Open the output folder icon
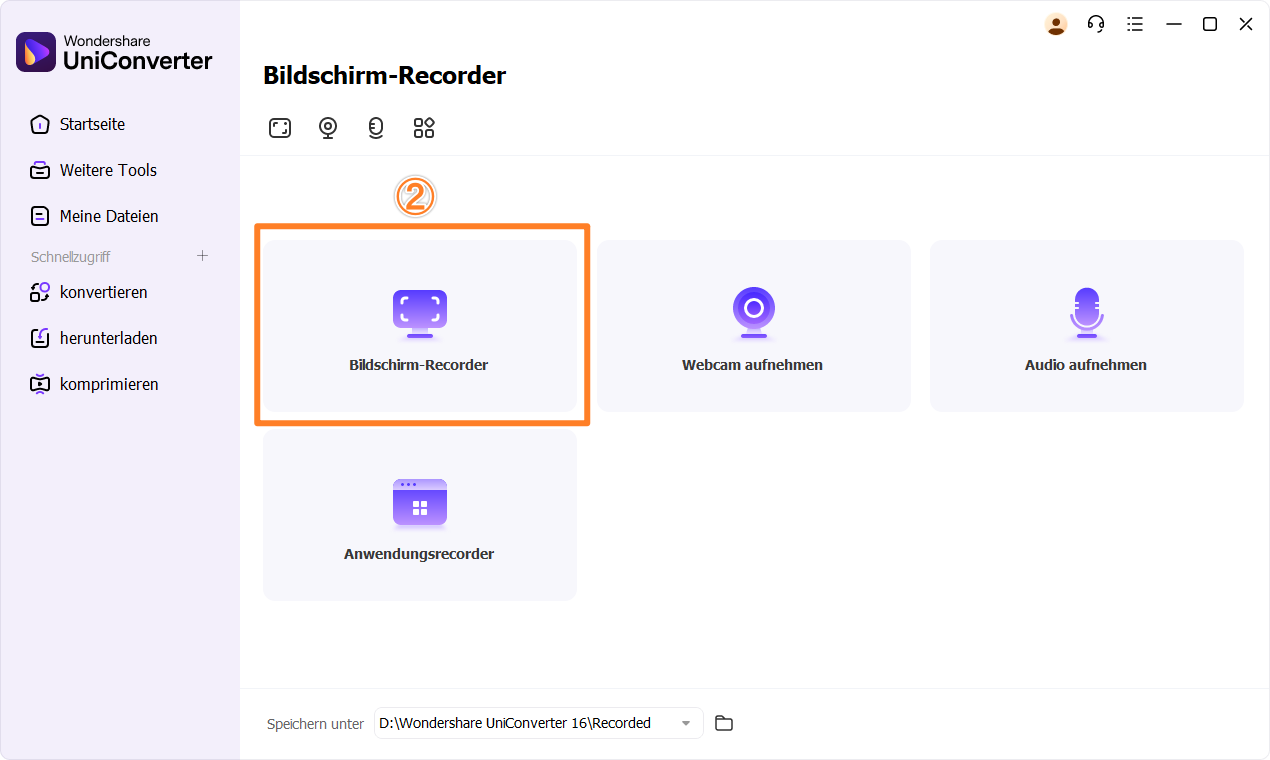Viewport: 1270px width, 760px height. coord(724,723)
